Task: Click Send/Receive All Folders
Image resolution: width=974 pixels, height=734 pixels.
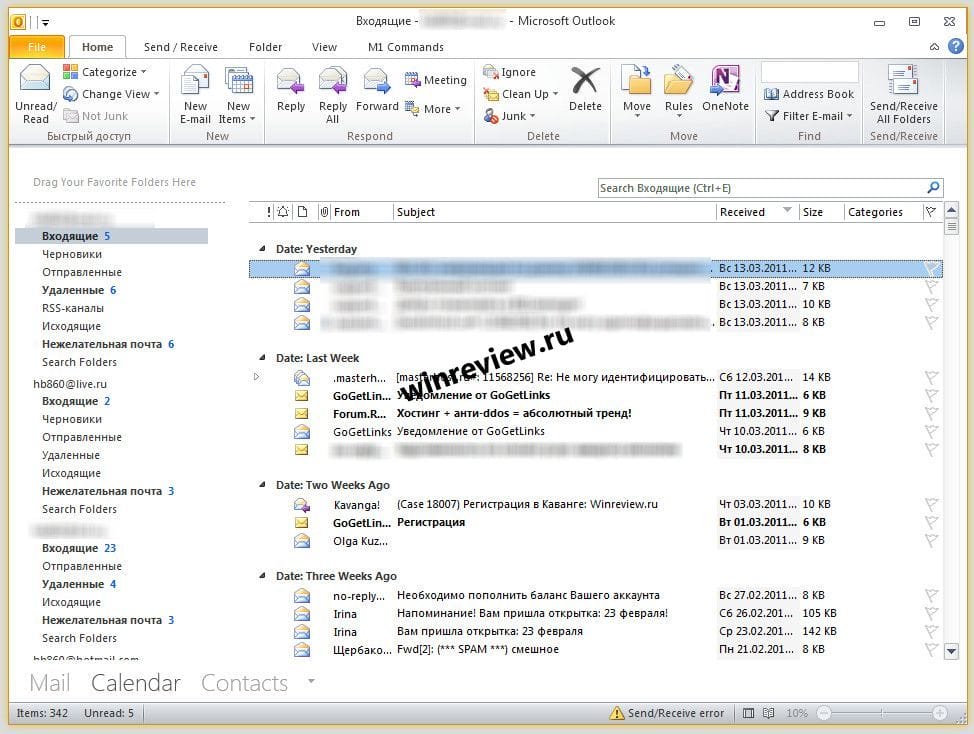Action: (x=903, y=94)
